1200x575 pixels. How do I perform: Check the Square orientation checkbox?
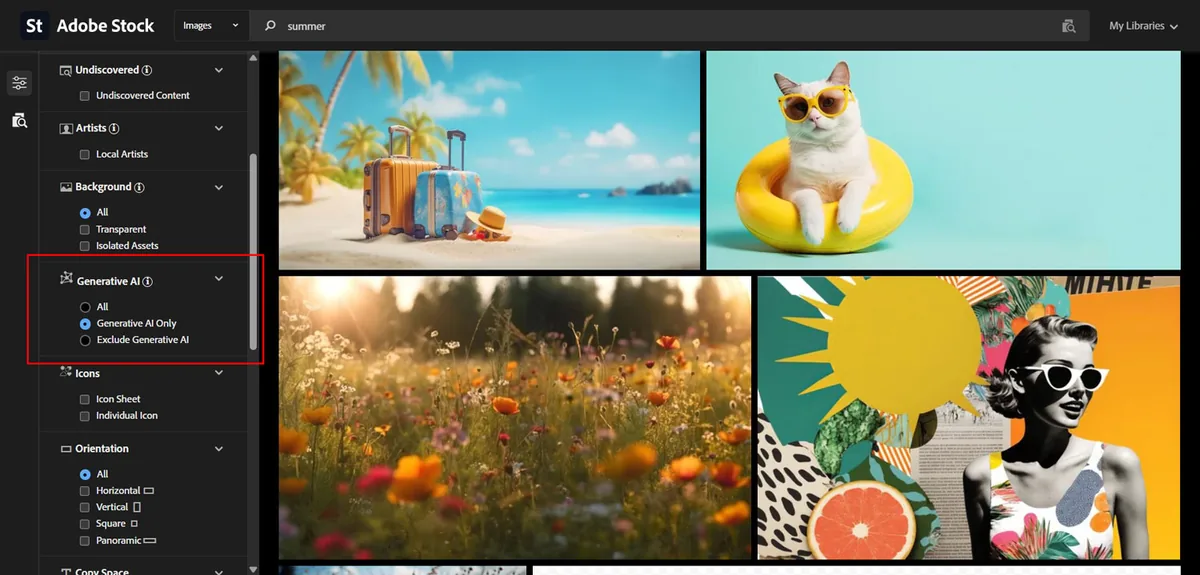coord(85,524)
